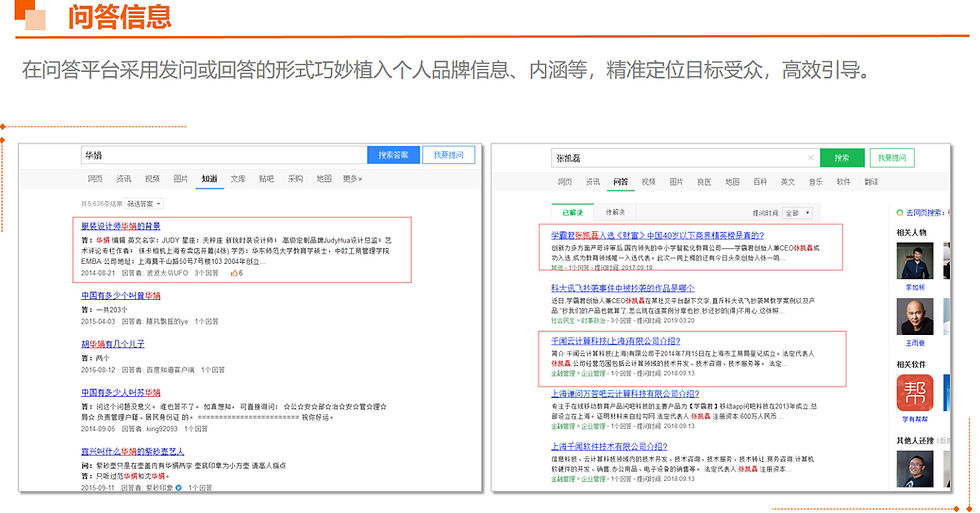
Task: Open result 上海千阁软件技术有限公司介绍?
Action: tap(609, 447)
